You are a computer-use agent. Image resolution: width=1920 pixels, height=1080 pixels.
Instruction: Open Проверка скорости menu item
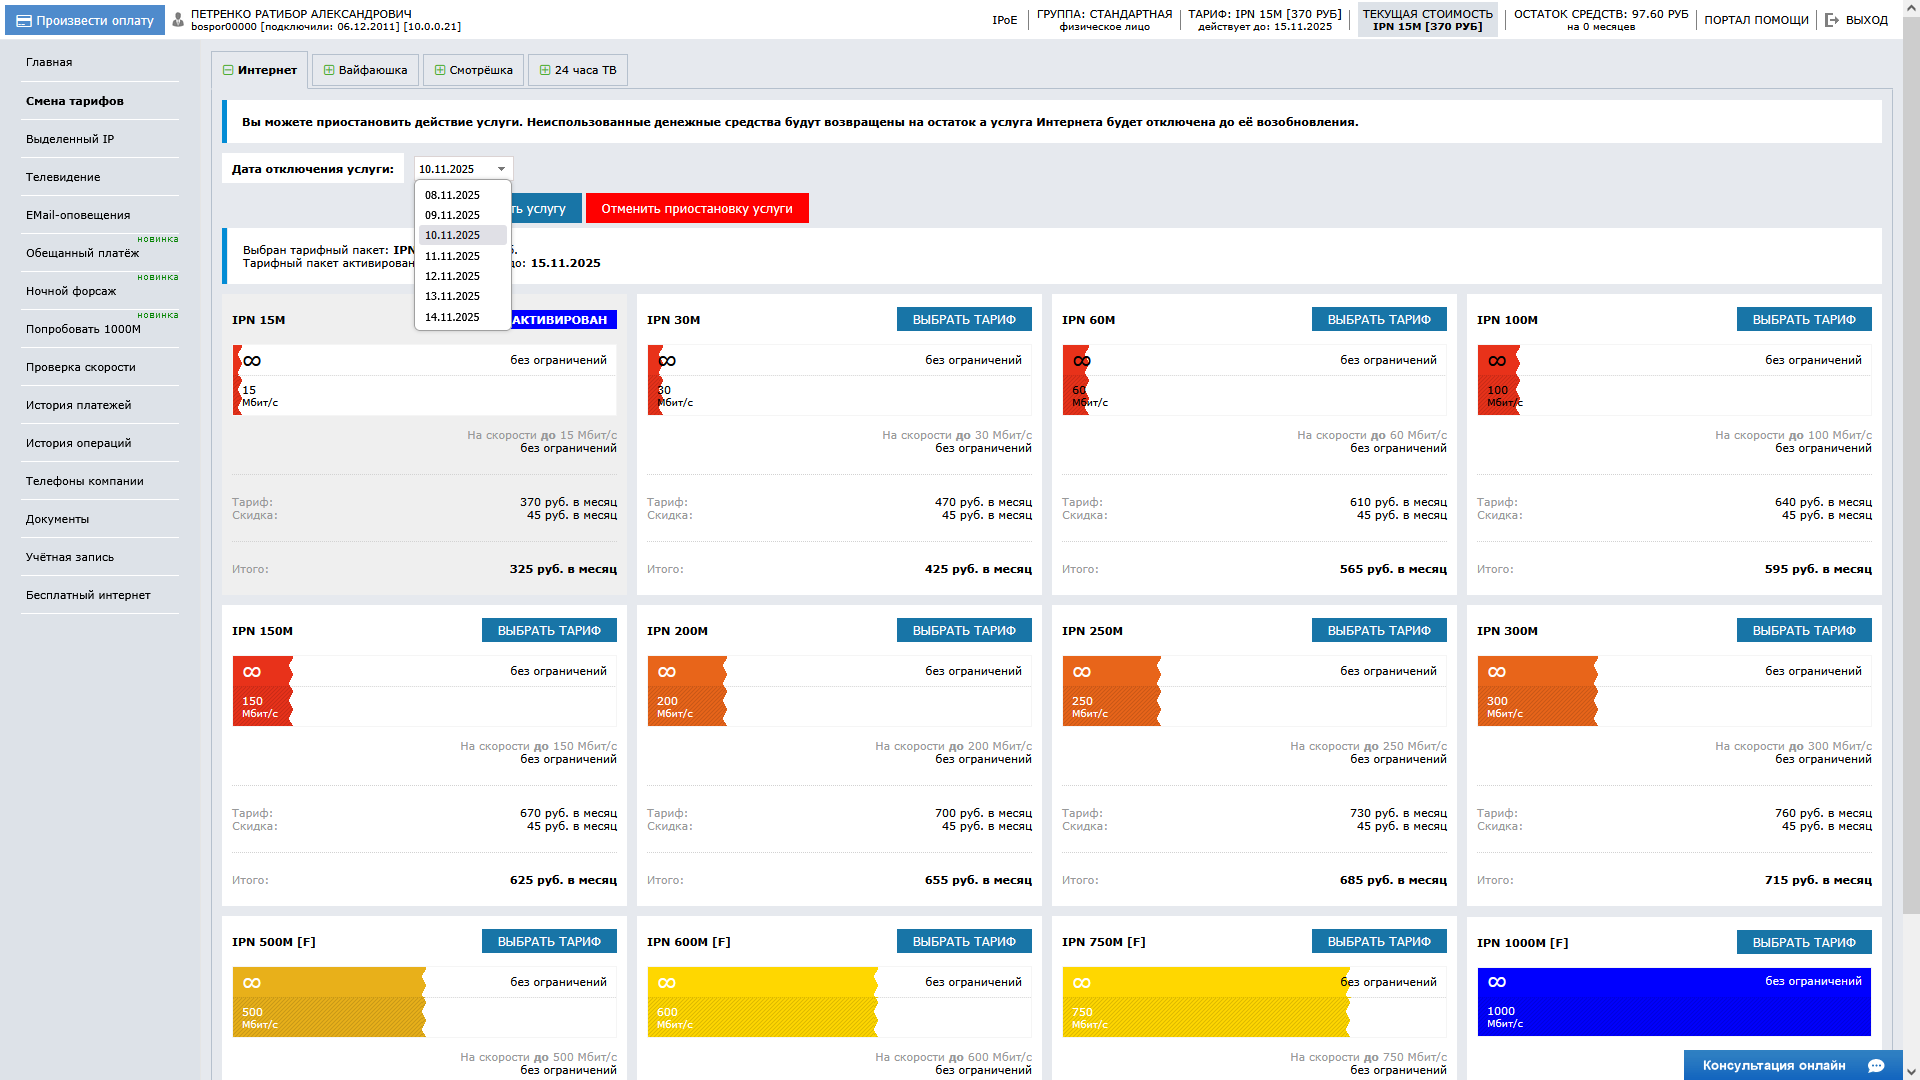coord(80,367)
